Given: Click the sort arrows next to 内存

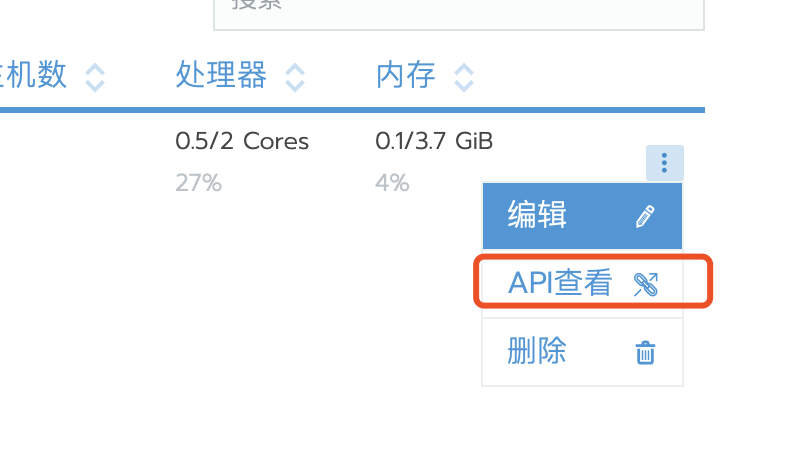Looking at the screenshot, I should pos(463,76).
